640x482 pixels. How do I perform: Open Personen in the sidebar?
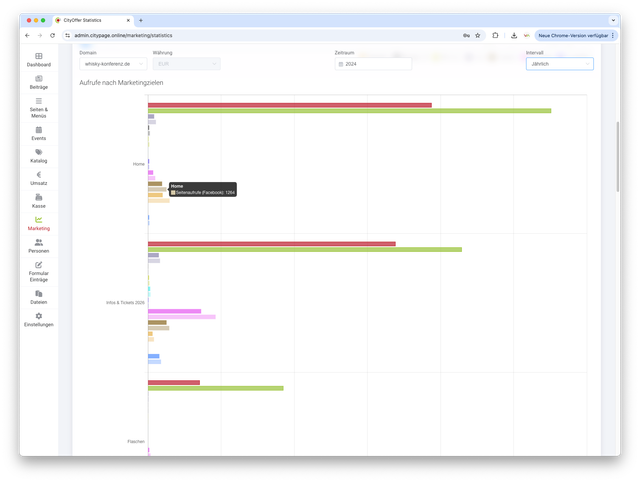[x=38, y=246]
